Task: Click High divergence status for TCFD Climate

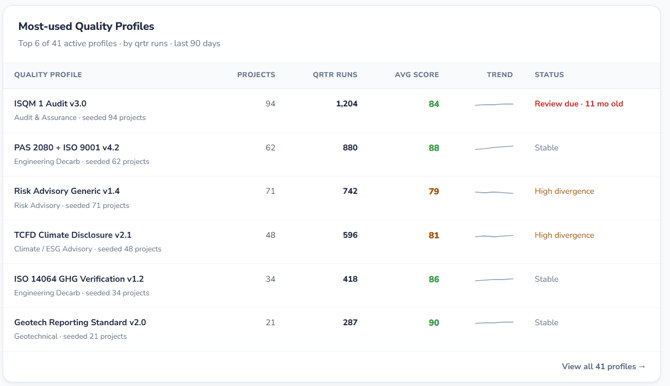Action: (x=564, y=235)
